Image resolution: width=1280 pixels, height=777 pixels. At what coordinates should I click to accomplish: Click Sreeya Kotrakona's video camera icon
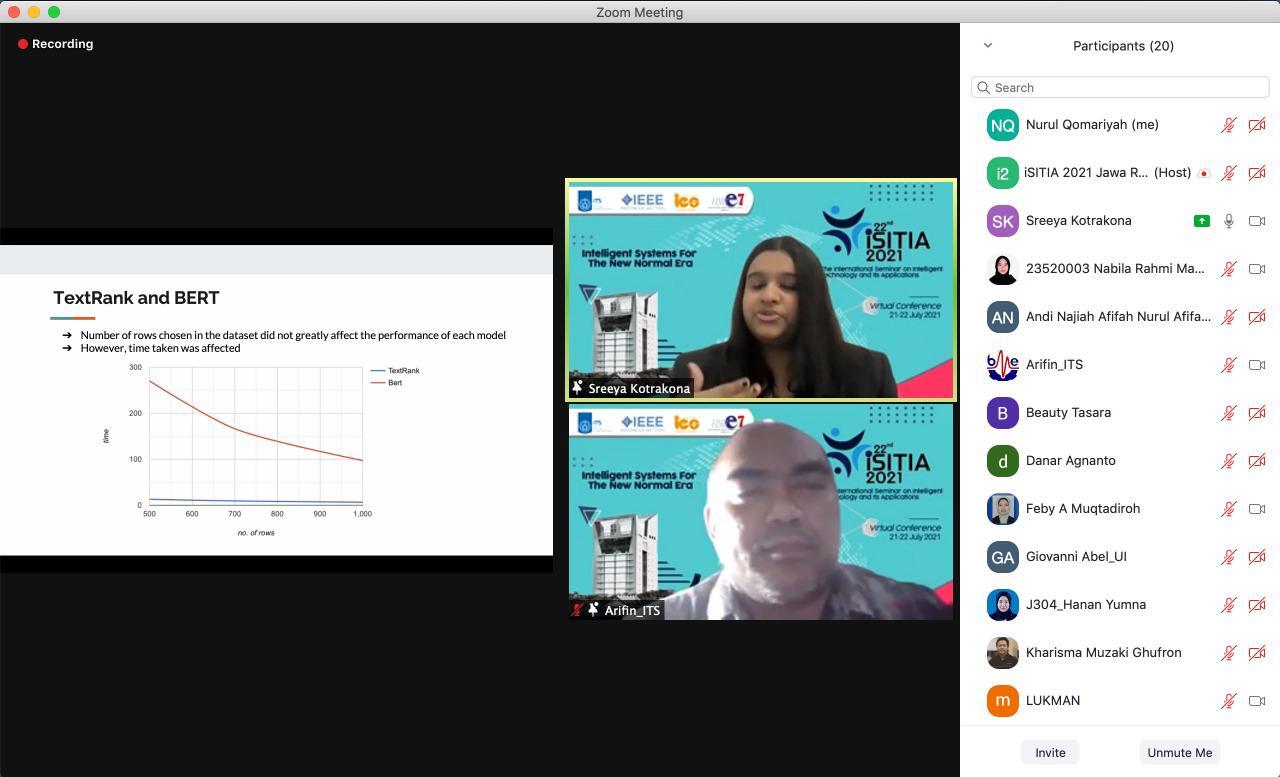click(x=1257, y=221)
